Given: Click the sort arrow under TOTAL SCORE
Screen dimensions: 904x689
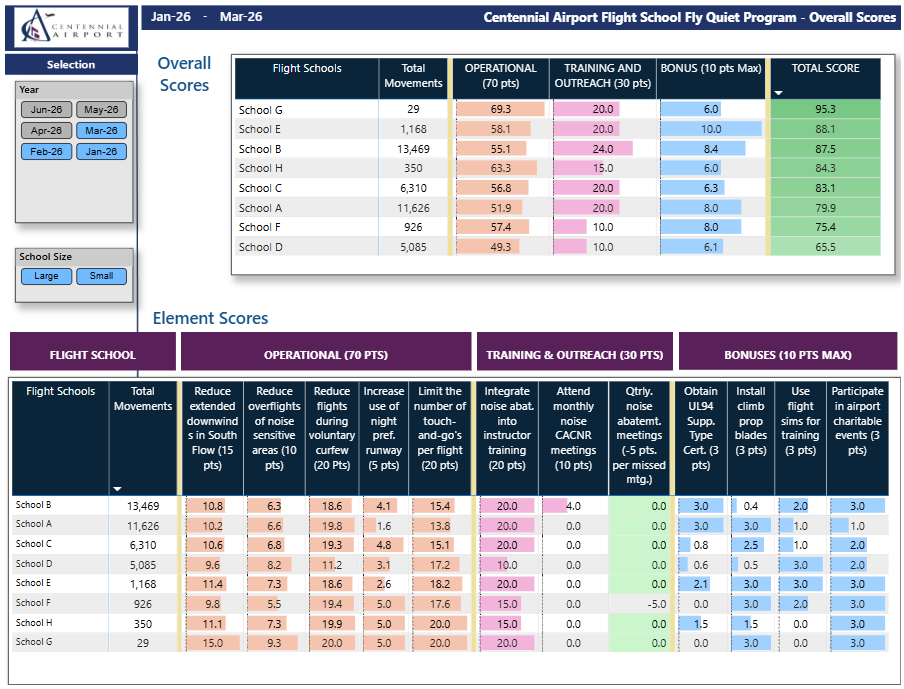Looking at the screenshot, I should (778, 93).
